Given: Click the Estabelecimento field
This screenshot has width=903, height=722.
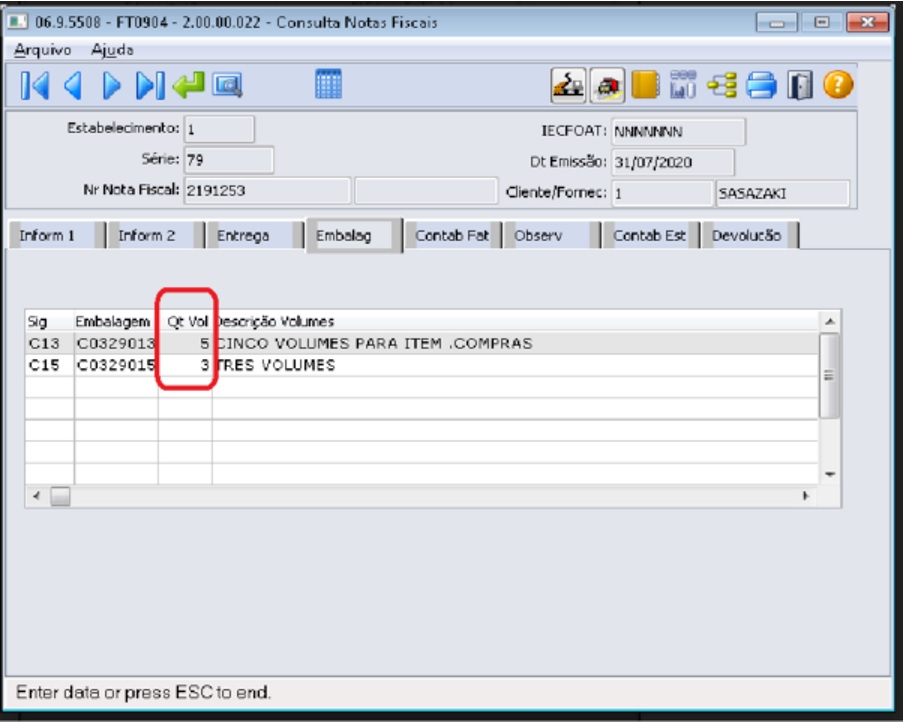Looking at the screenshot, I should coord(219,129).
